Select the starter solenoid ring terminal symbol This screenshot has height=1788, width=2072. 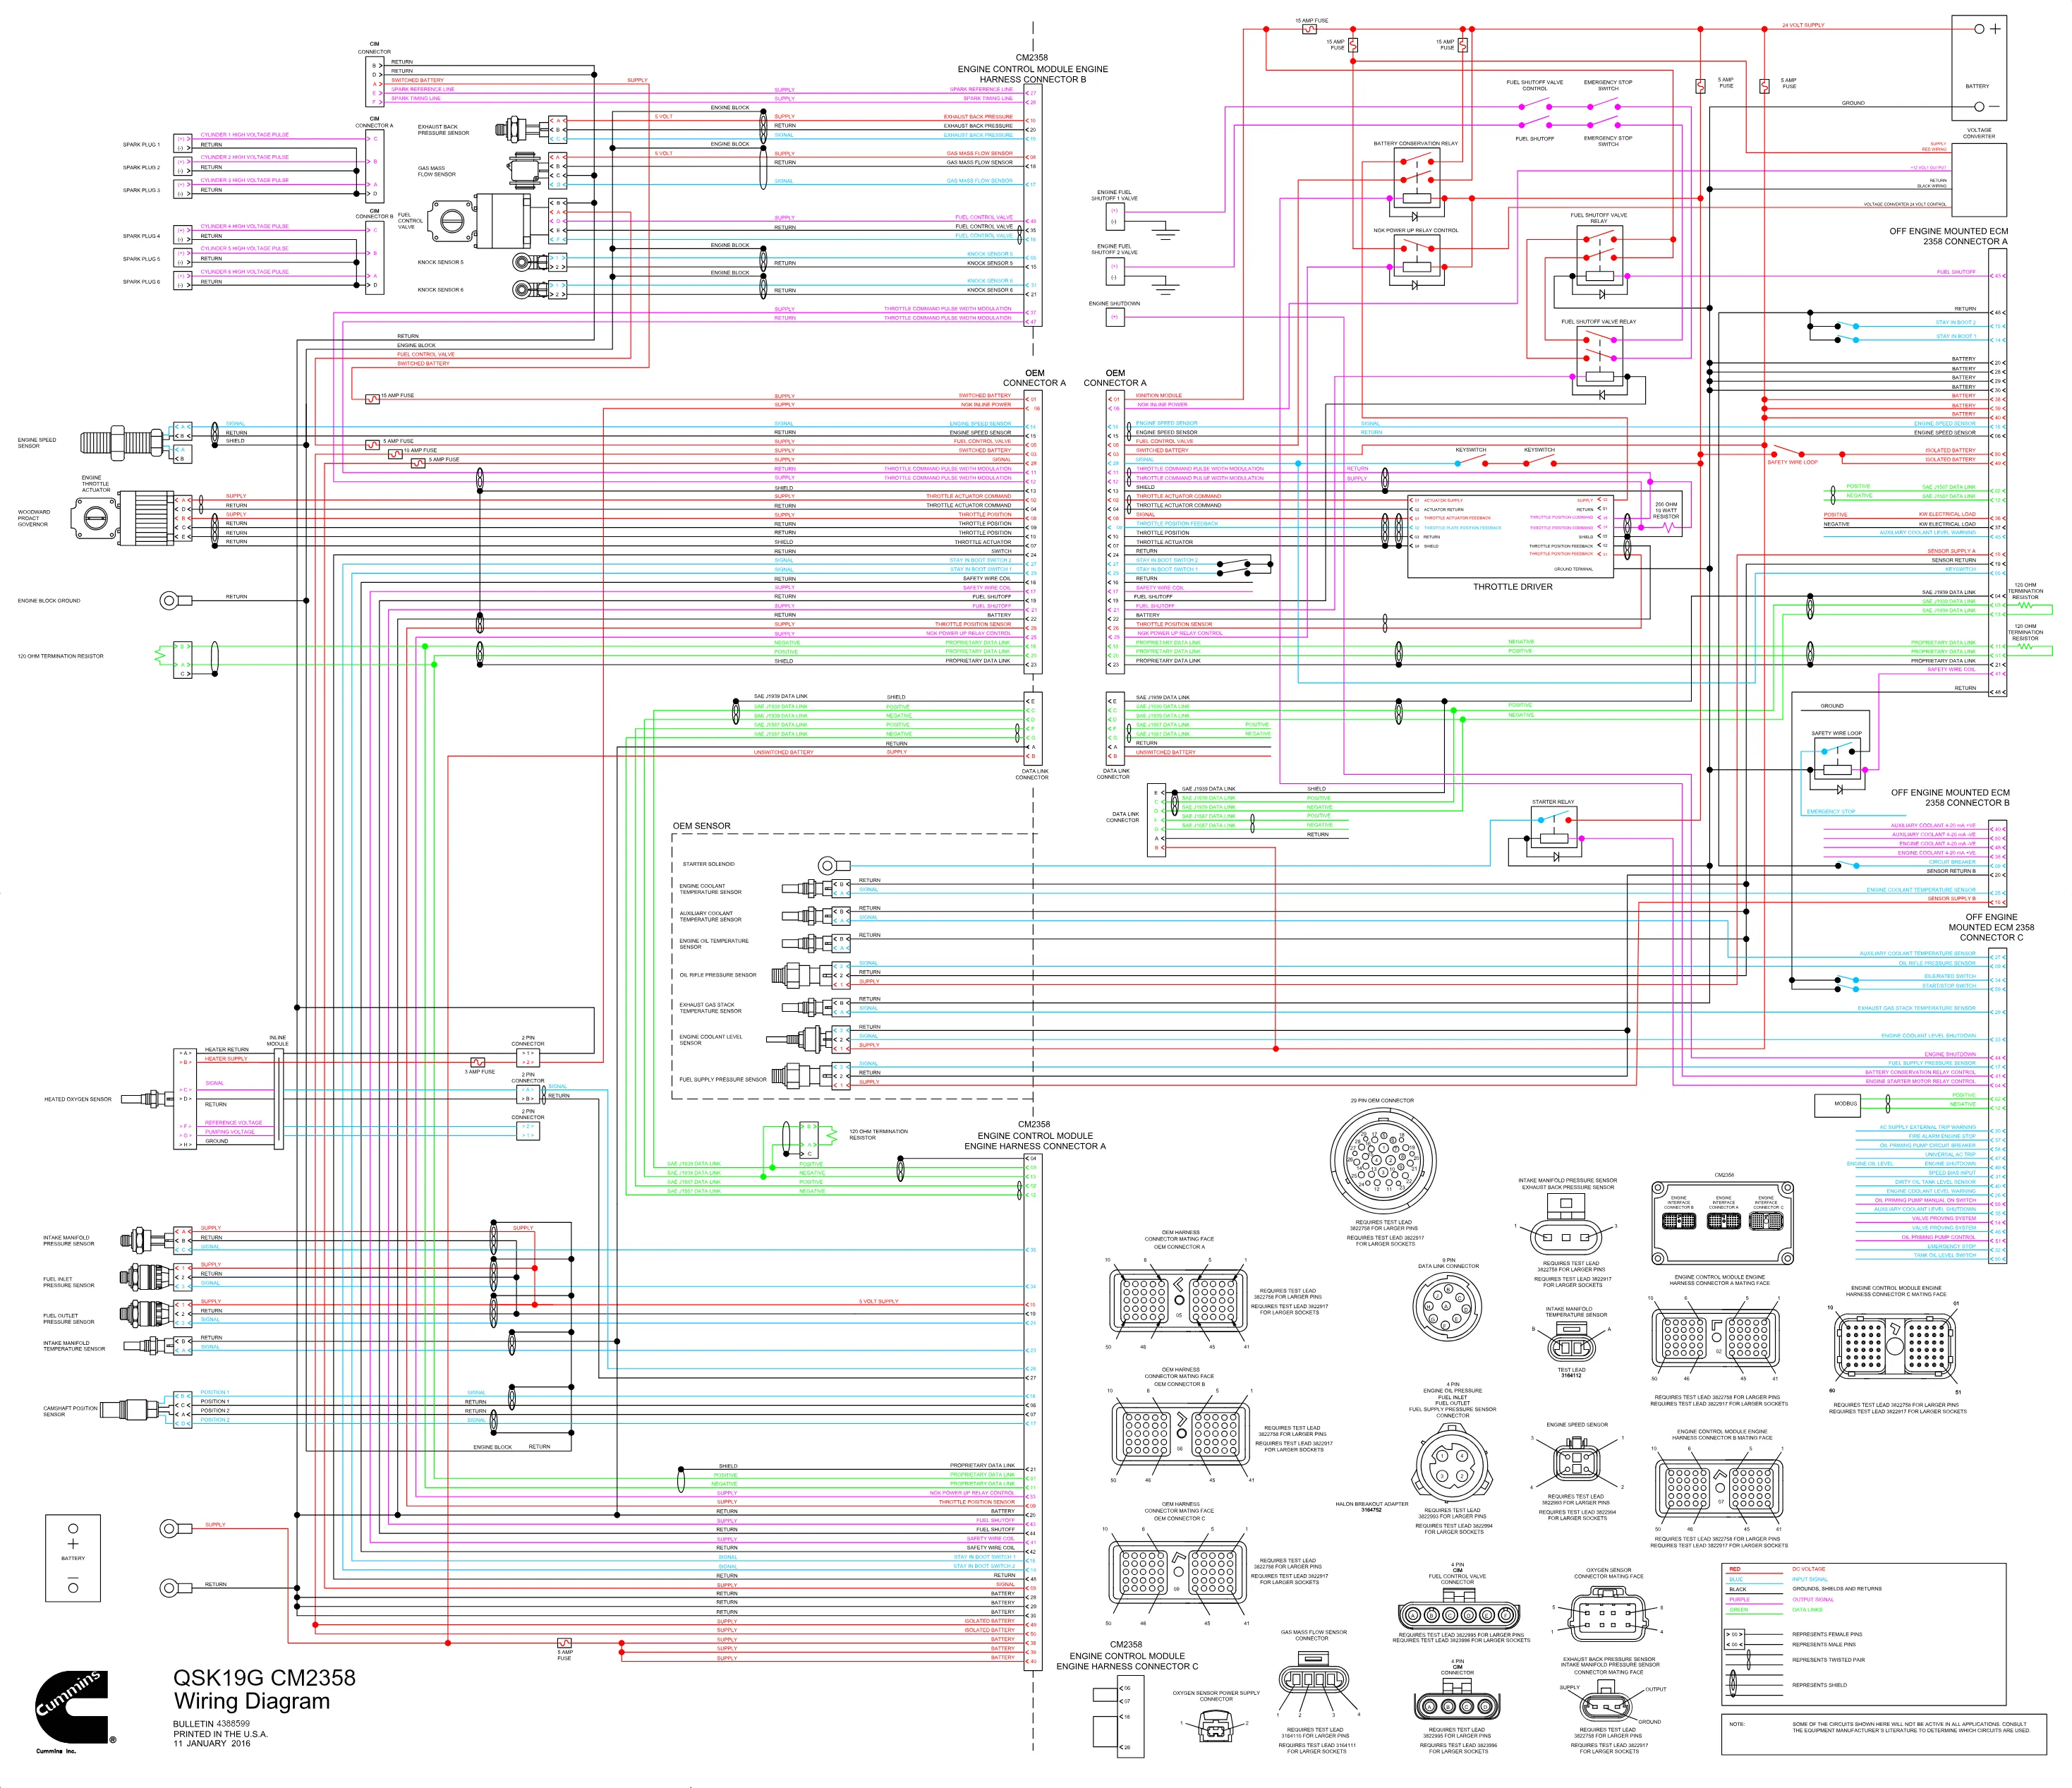834,865
